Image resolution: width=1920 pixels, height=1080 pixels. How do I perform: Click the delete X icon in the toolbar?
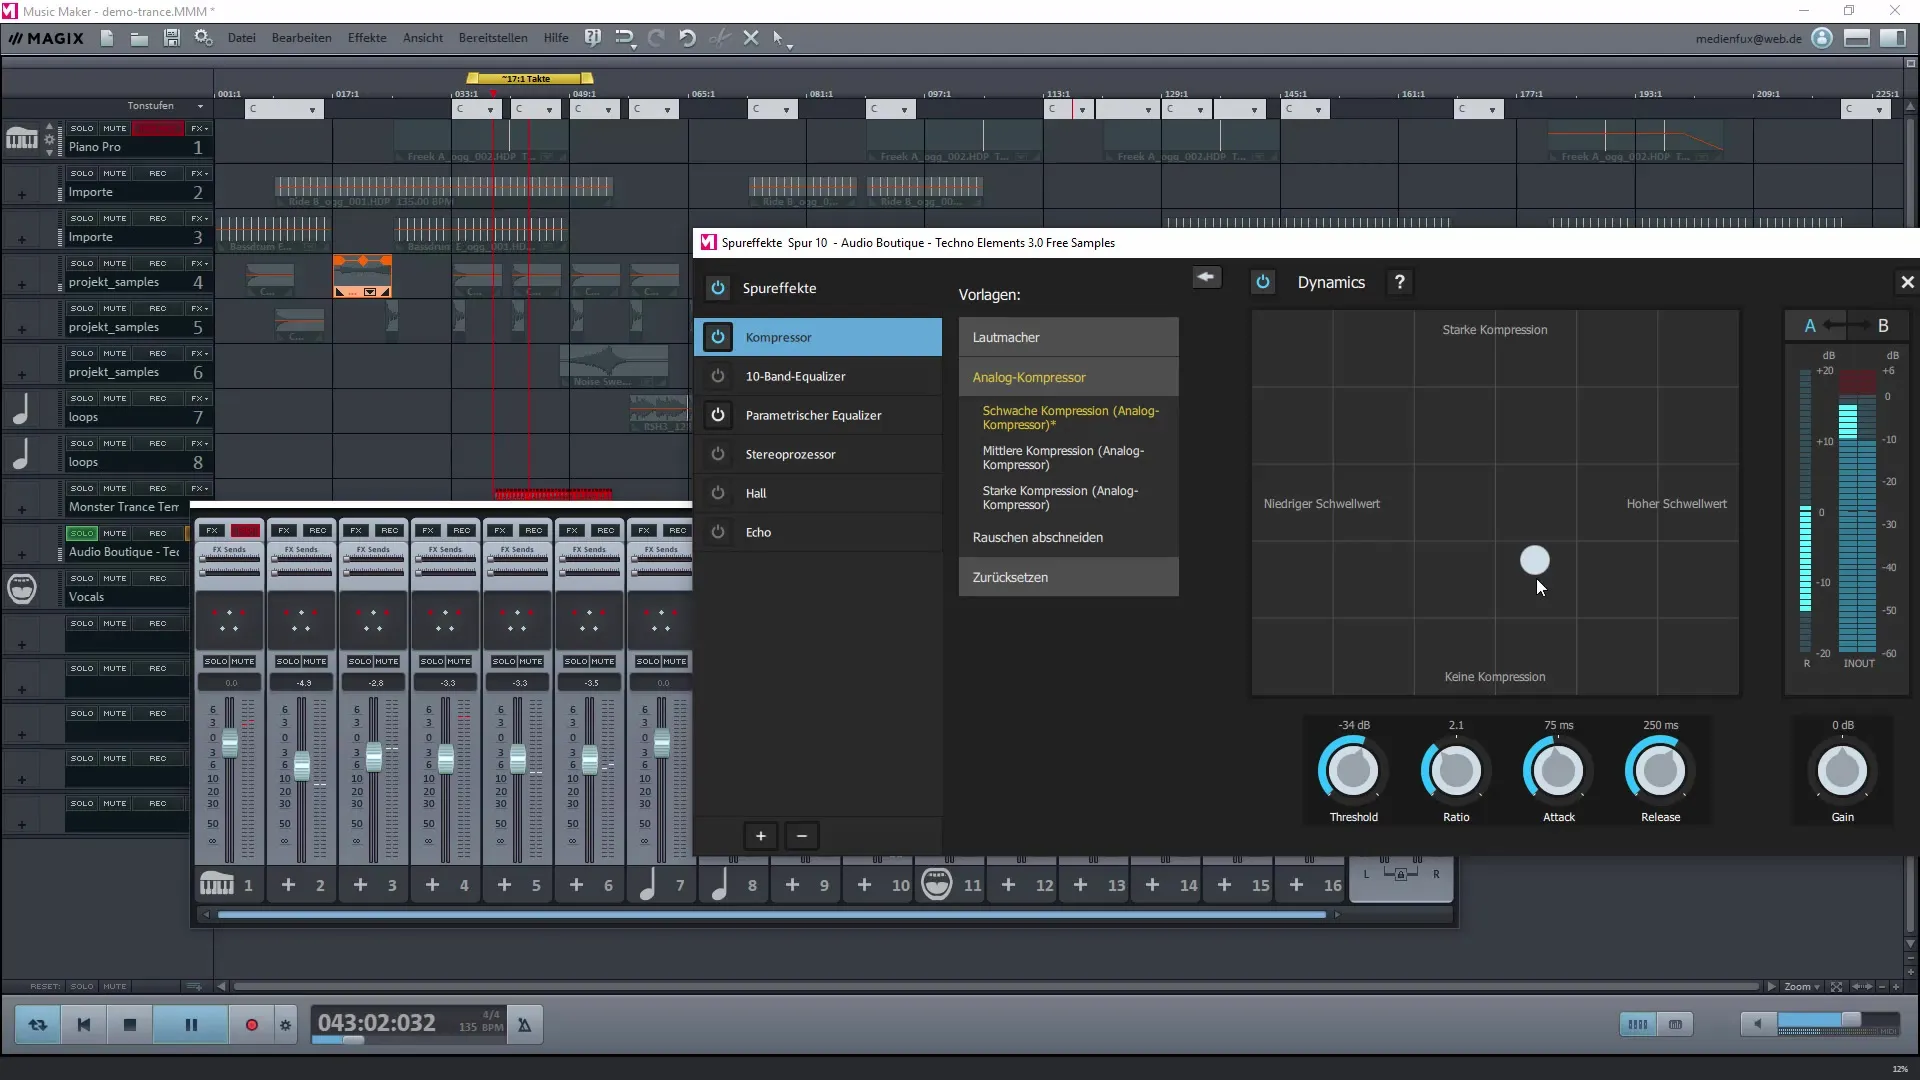coord(751,38)
